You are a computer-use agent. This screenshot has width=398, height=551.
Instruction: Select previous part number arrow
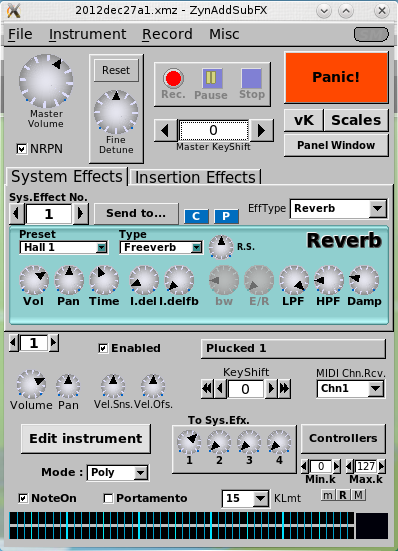[x=14, y=343]
